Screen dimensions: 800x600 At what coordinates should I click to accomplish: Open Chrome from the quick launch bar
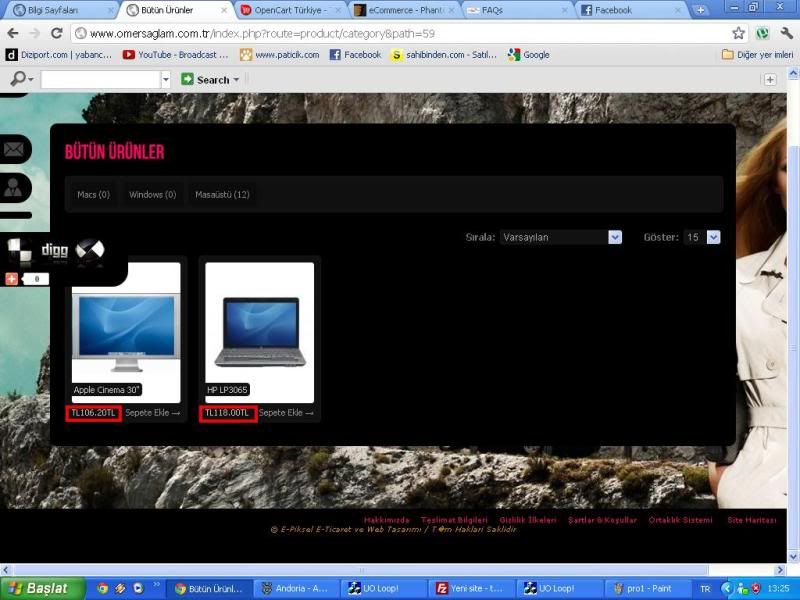103,588
